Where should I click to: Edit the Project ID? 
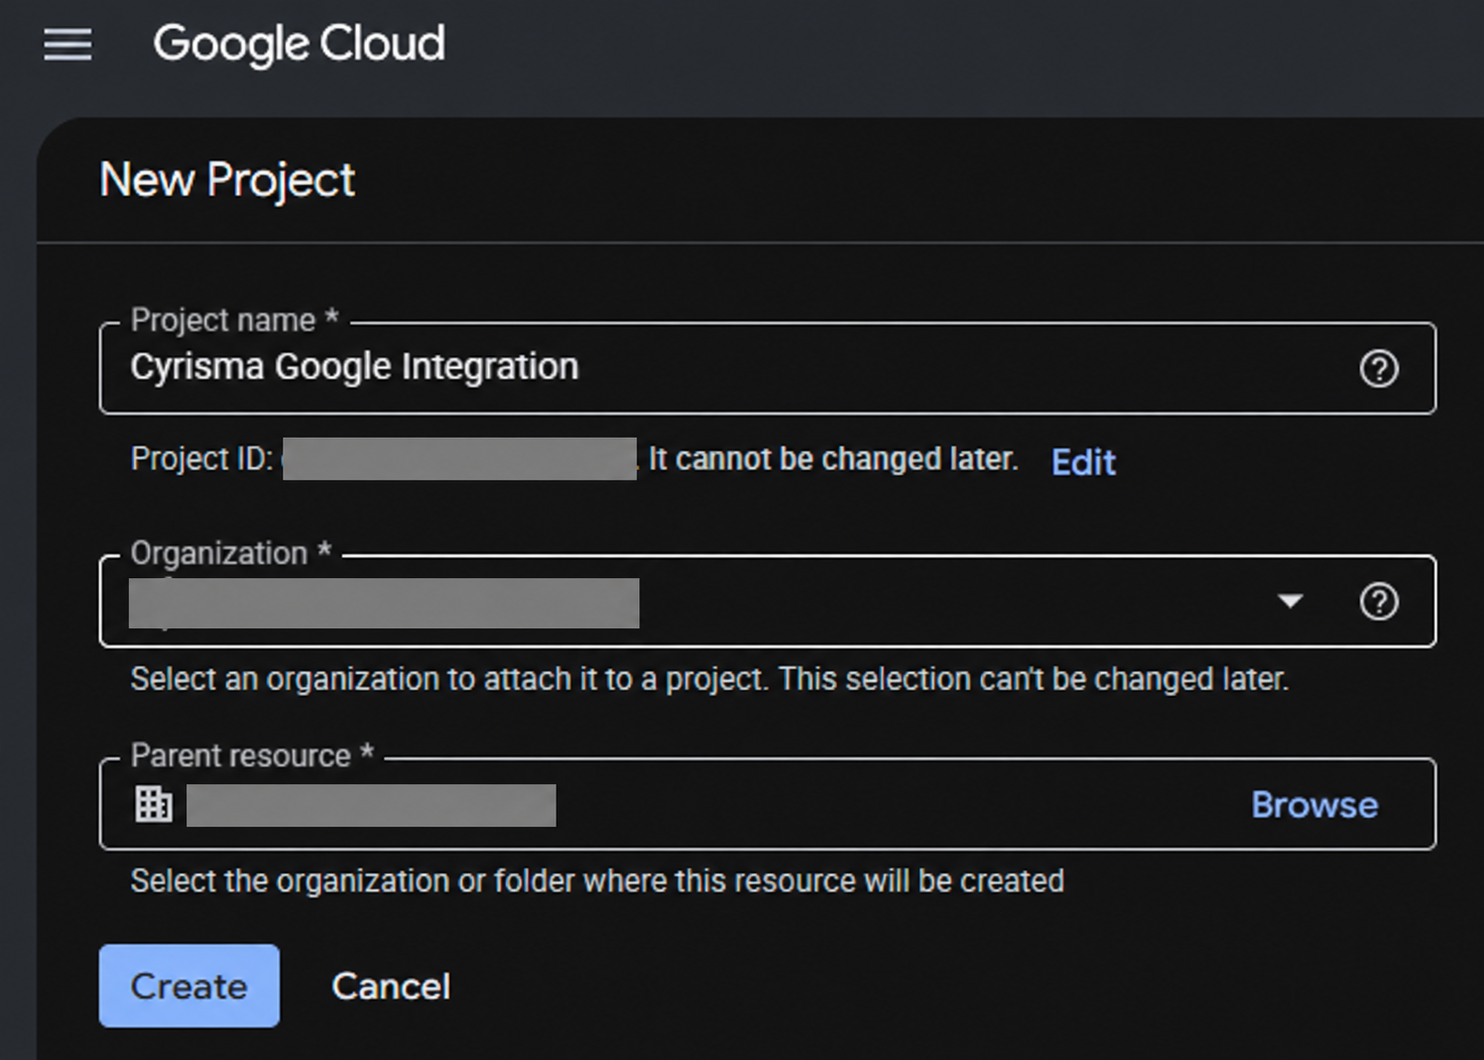click(1083, 462)
